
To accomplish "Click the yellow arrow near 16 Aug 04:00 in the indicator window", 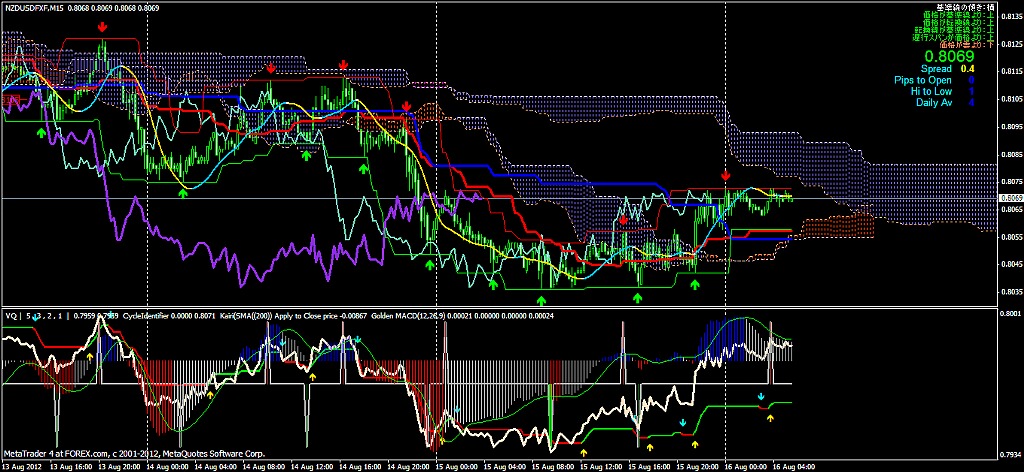I will (770, 417).
